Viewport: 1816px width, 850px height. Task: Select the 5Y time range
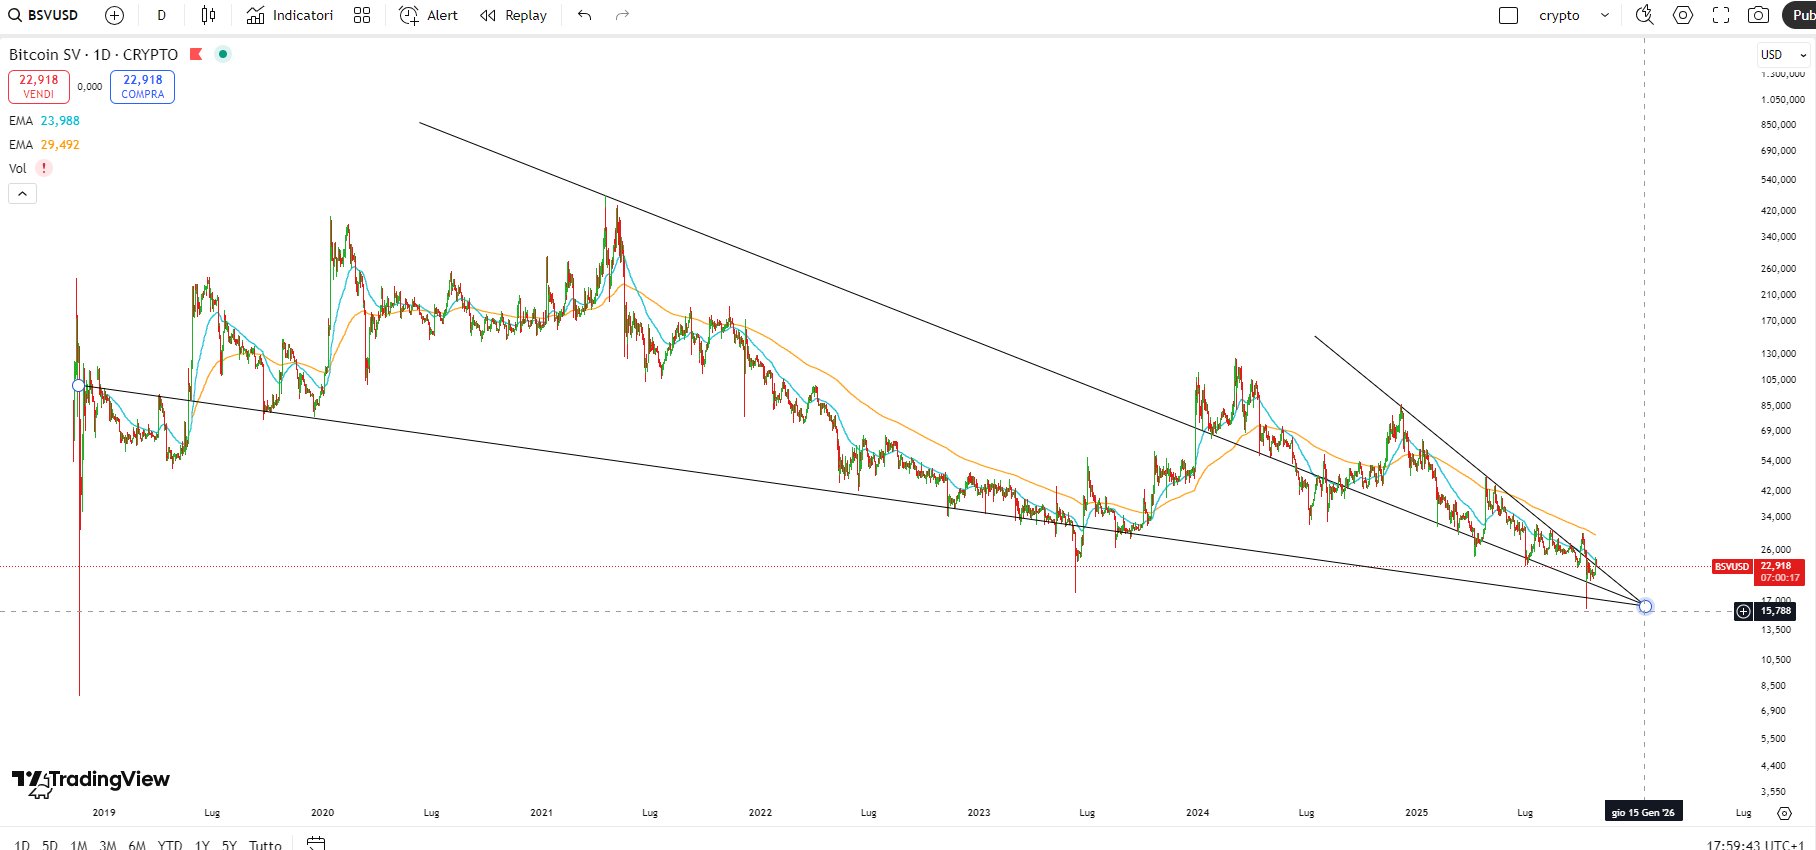point(229,845)
